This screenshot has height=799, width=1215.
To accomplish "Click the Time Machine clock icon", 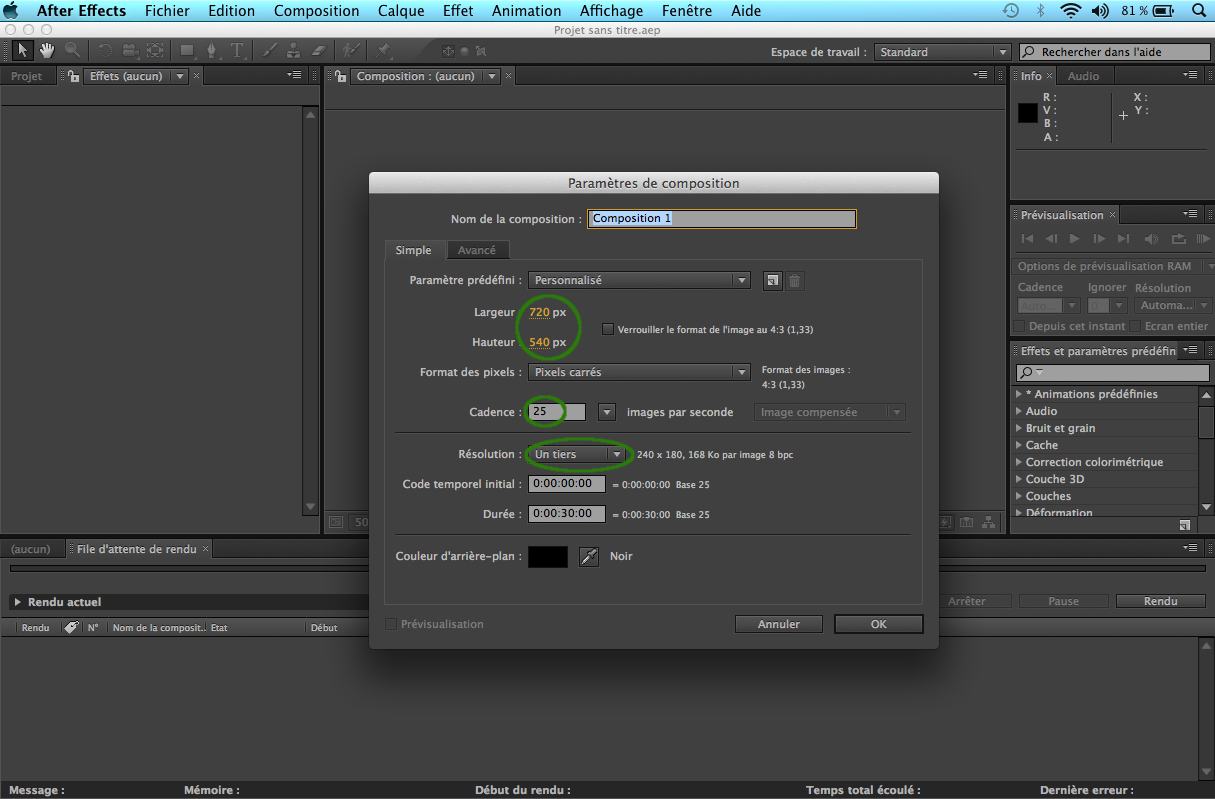I will [x=1011, y=11].
